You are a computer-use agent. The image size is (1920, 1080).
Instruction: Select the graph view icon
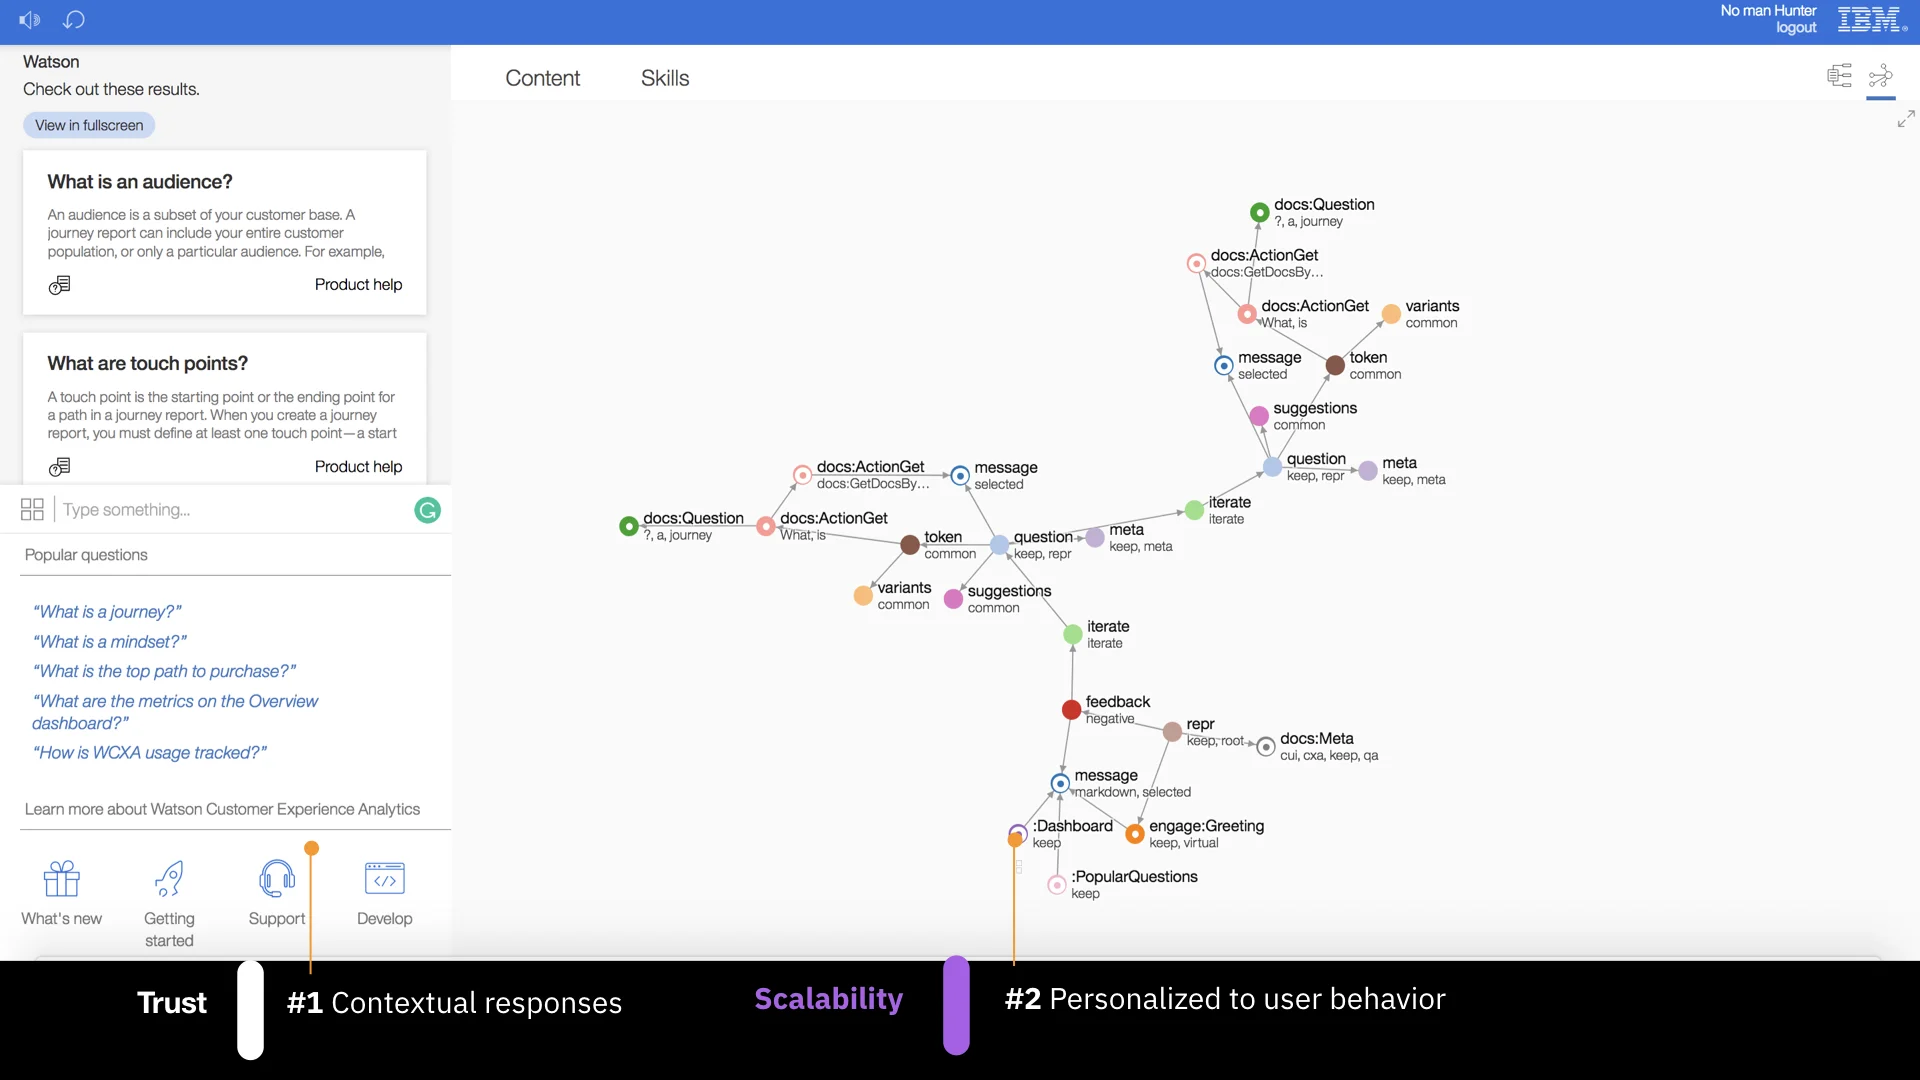[x=1881, y=76]
